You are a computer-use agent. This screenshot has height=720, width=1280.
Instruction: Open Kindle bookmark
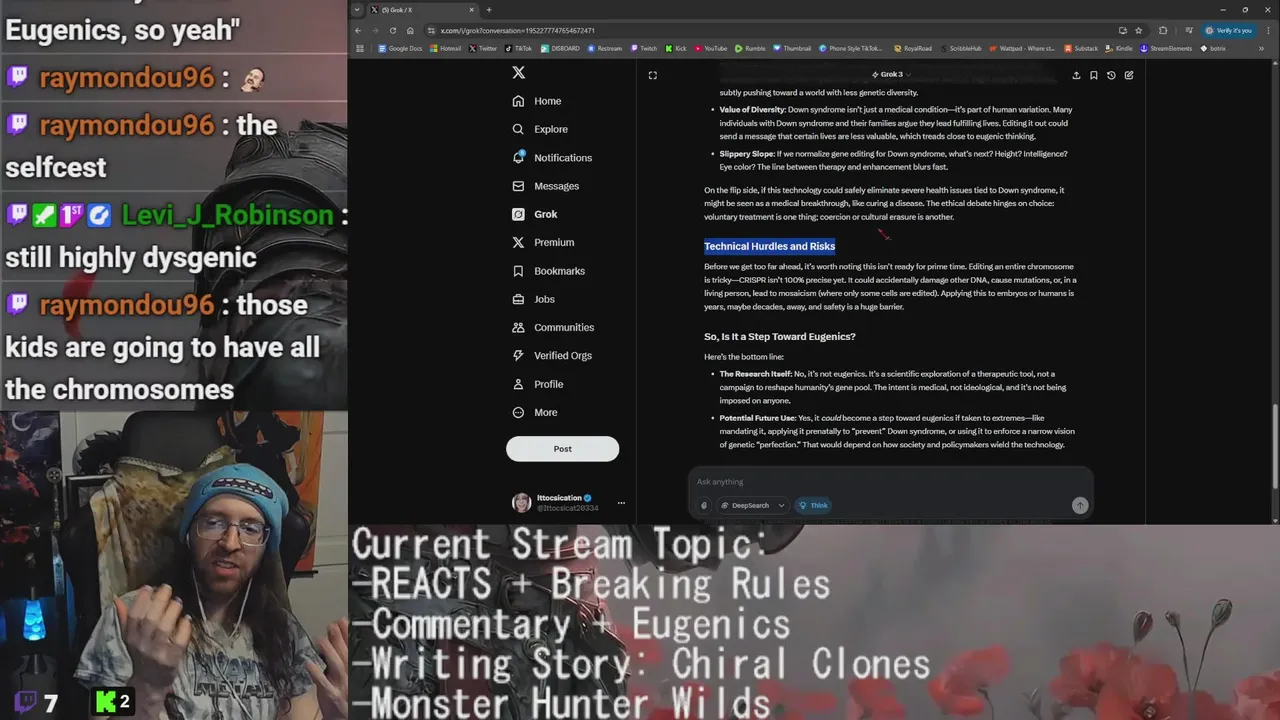[x=1119, y=48]
